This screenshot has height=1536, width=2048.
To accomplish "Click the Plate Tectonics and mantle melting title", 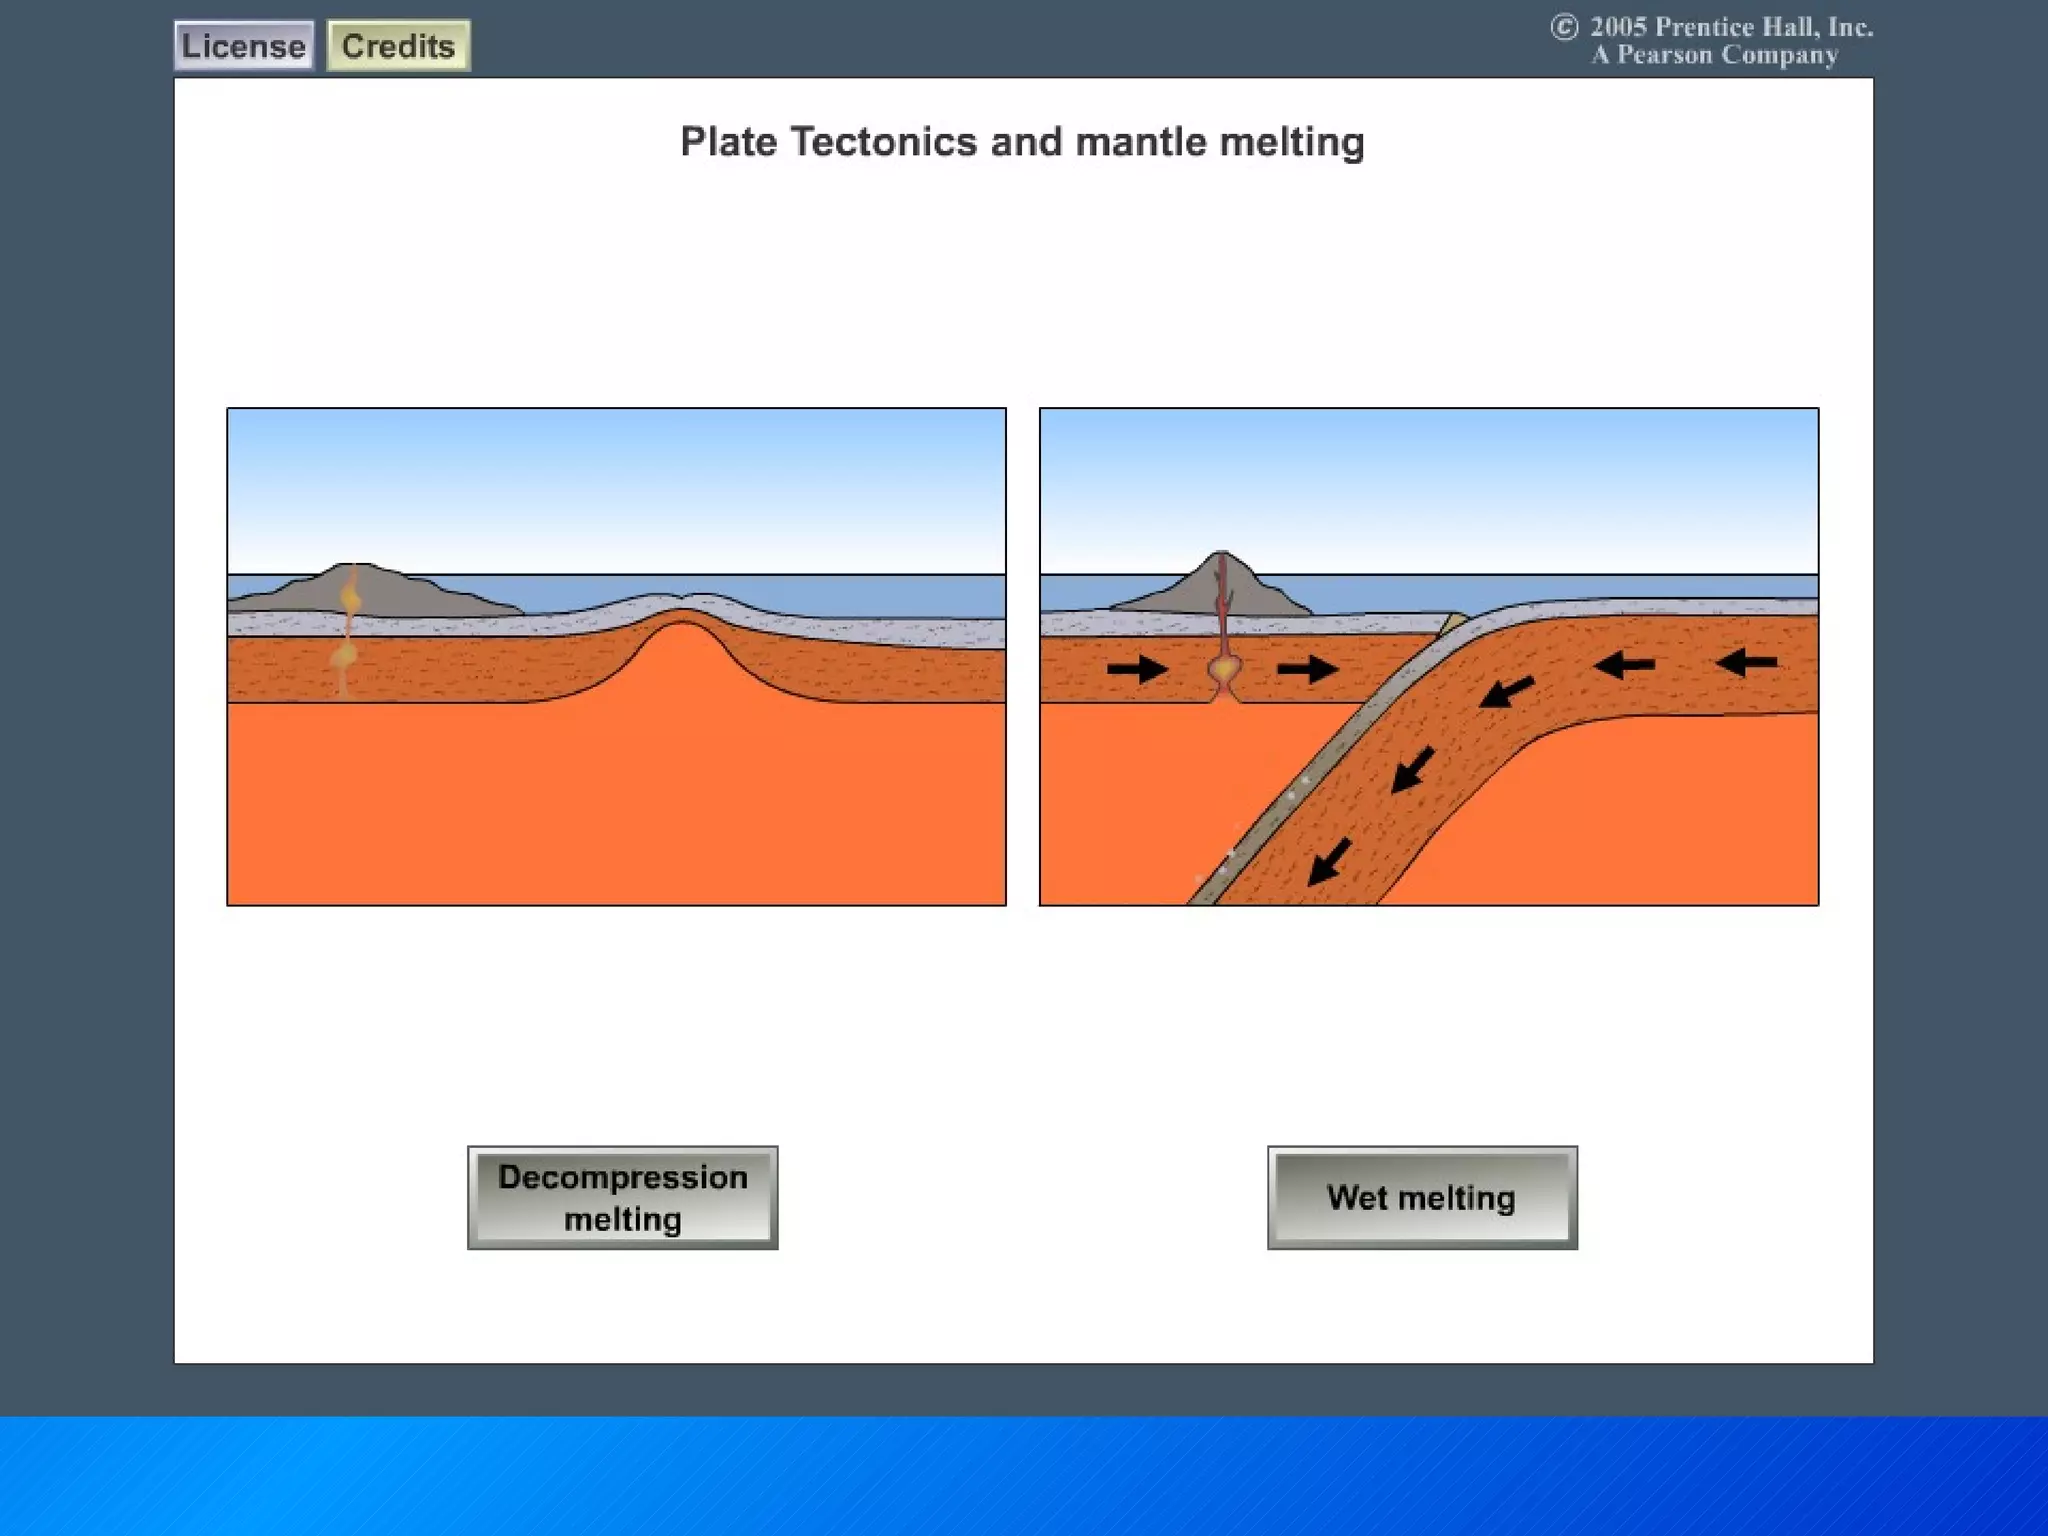I will (1022, 142).
